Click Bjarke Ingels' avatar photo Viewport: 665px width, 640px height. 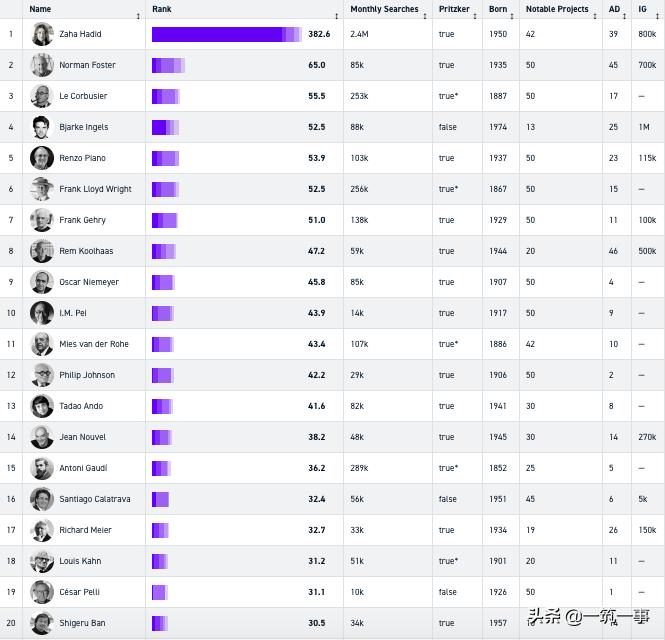click(x=42, y=127)
